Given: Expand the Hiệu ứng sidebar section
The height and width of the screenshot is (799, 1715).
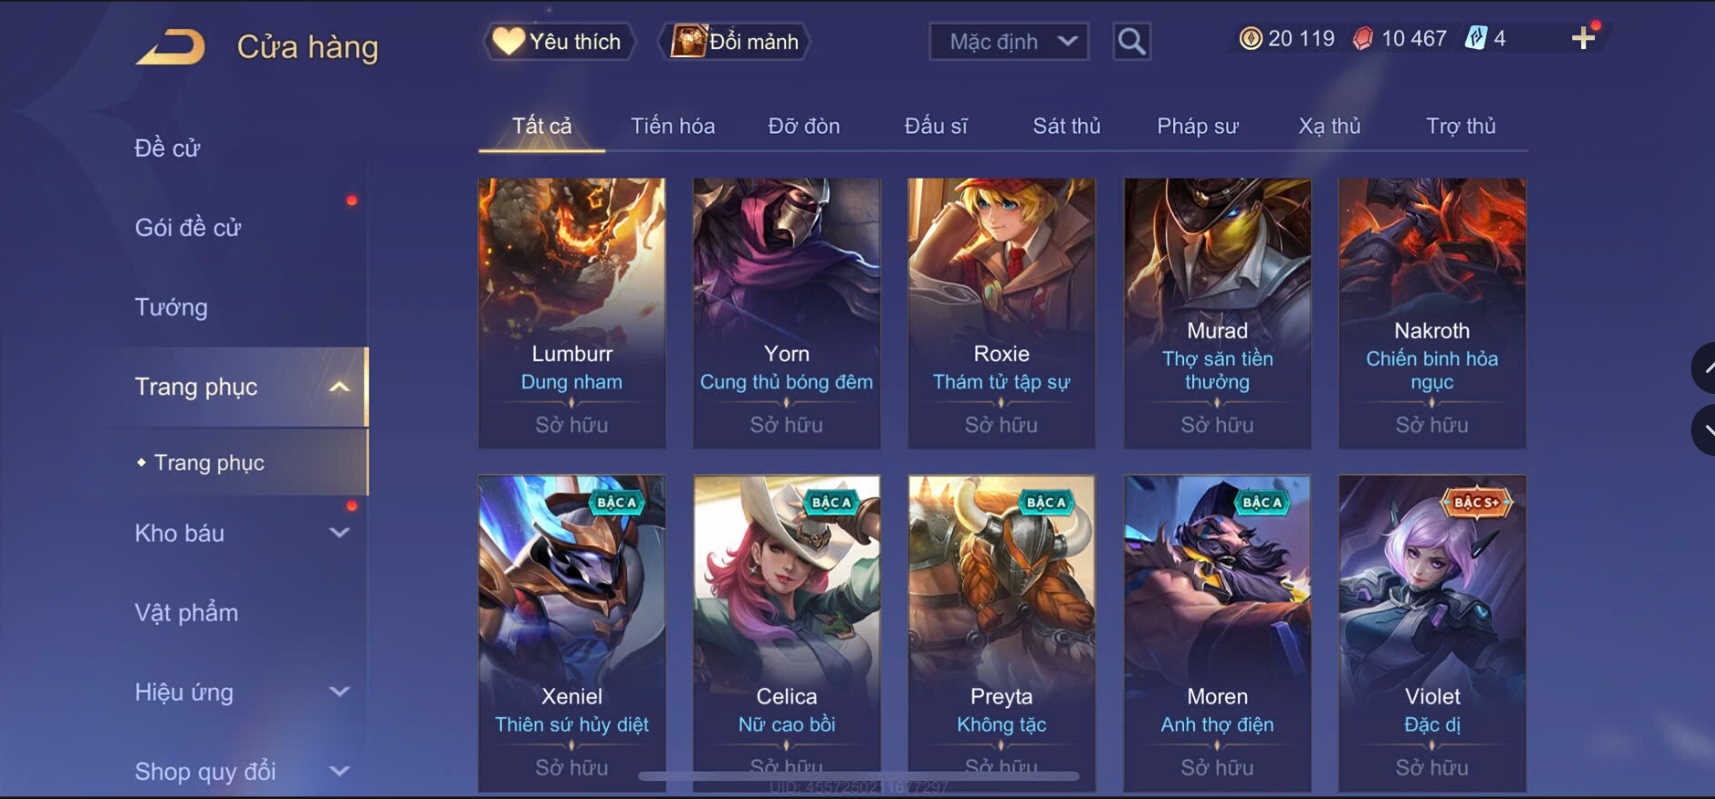Looking at the screenshot, I should (340, 692).
